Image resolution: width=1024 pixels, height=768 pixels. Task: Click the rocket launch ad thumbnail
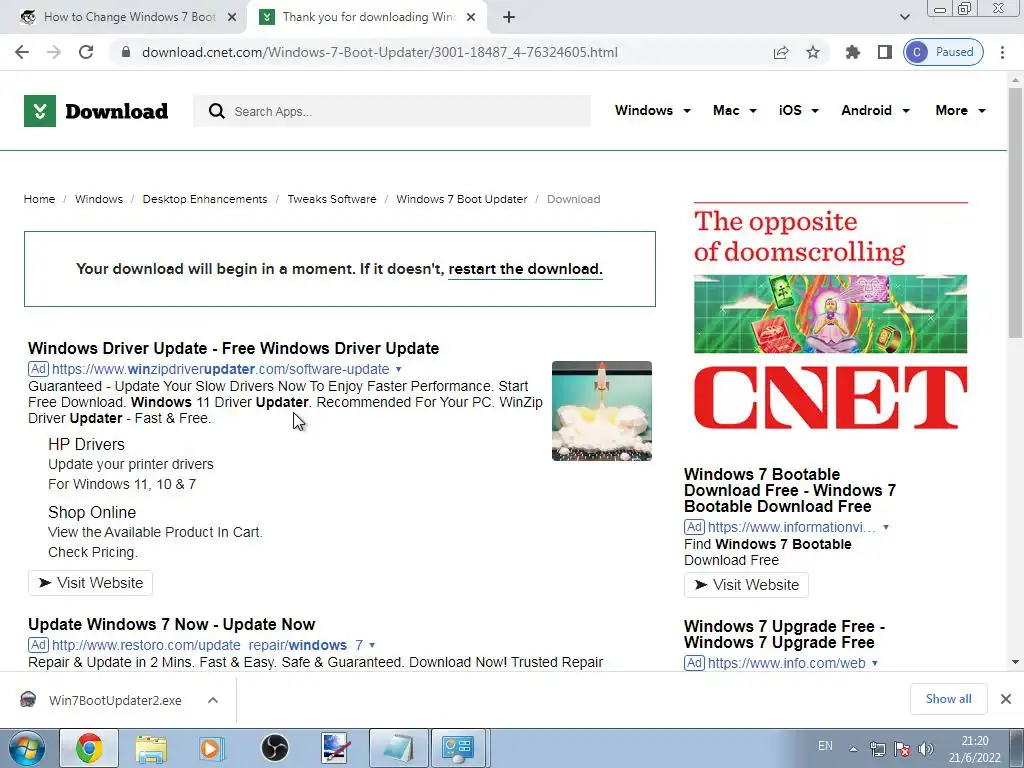(601, 411)
